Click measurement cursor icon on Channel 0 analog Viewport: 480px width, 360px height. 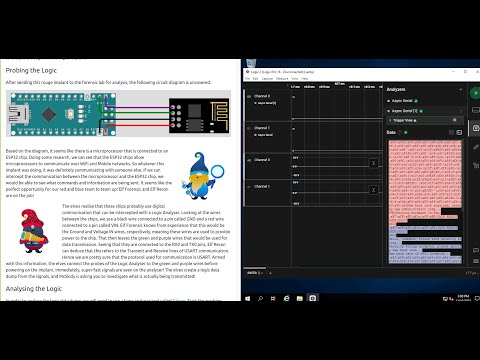[373, 163]
